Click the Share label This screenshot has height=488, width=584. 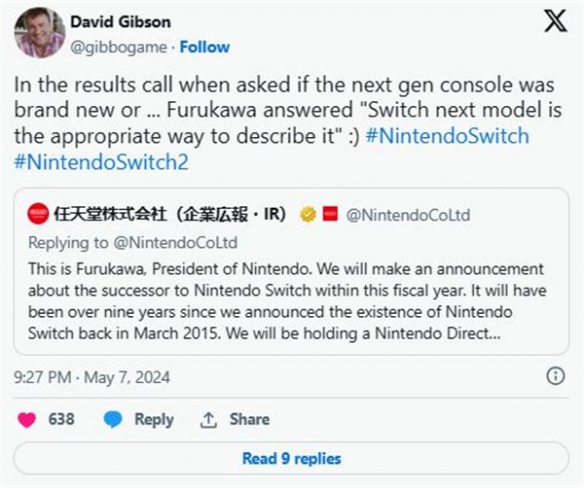pyautogui.click(x=250, y=419)
